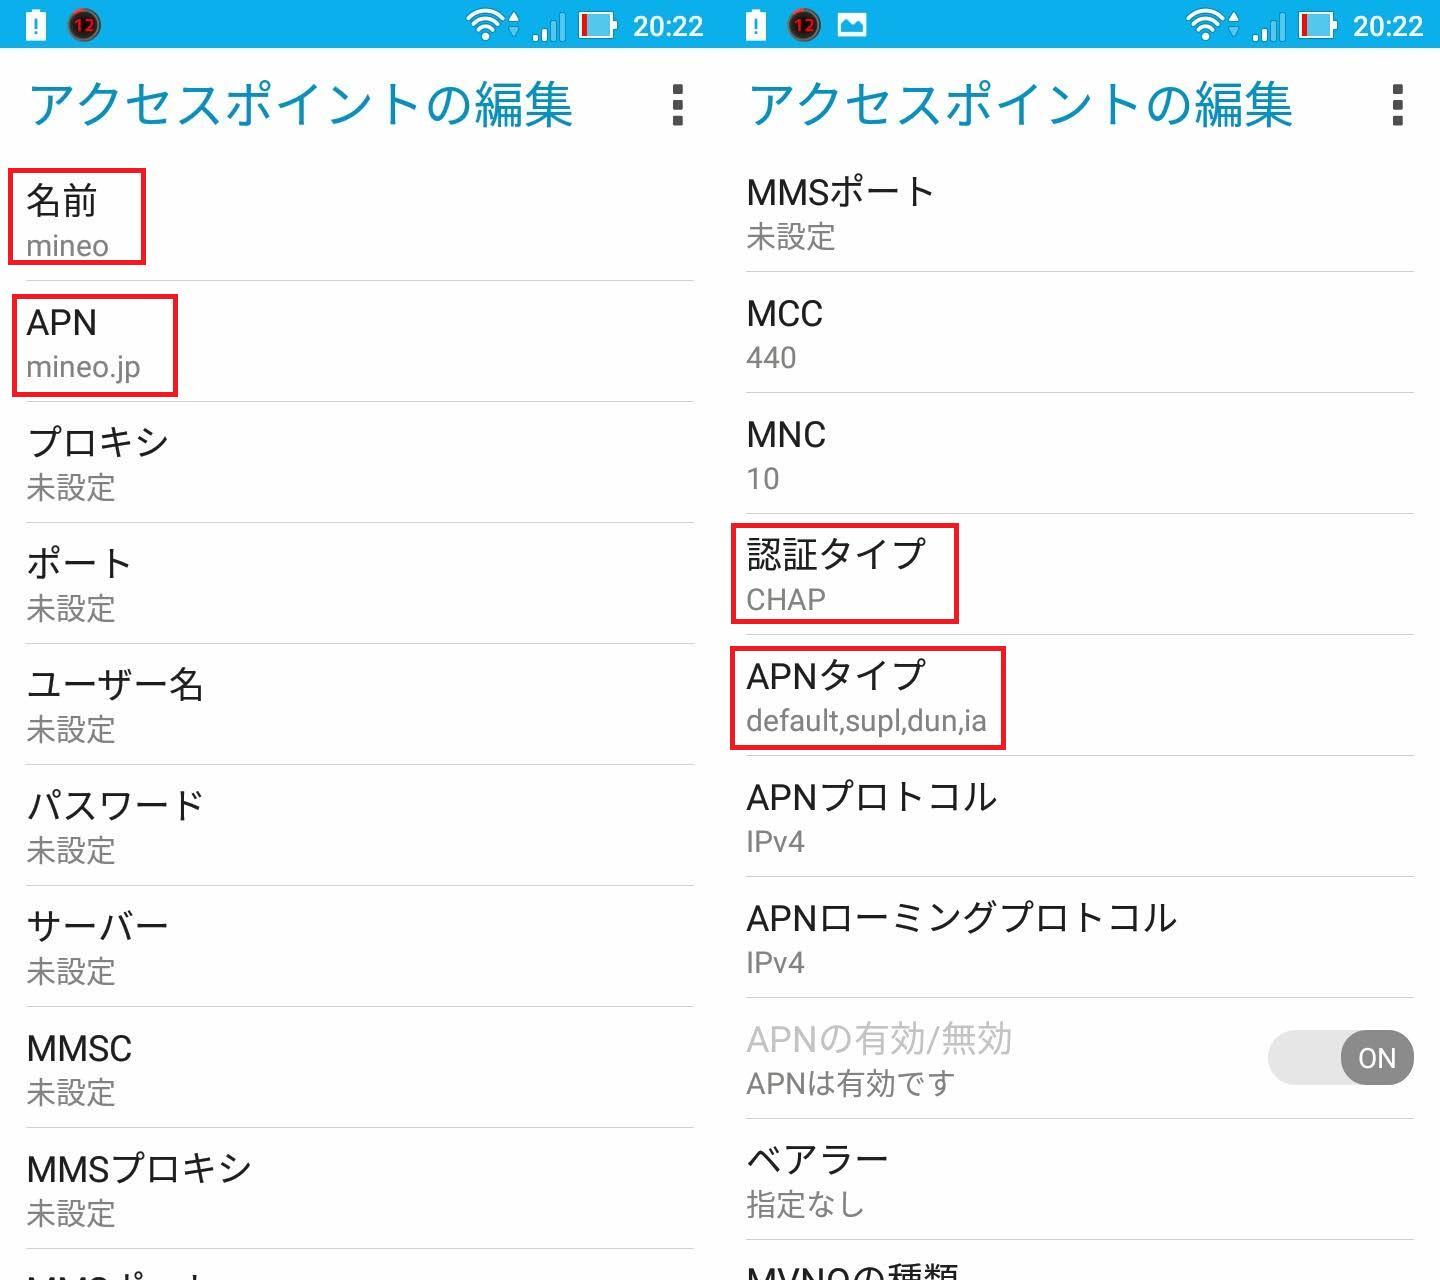Edit the ユーザー名 setting

pos(360,705)
